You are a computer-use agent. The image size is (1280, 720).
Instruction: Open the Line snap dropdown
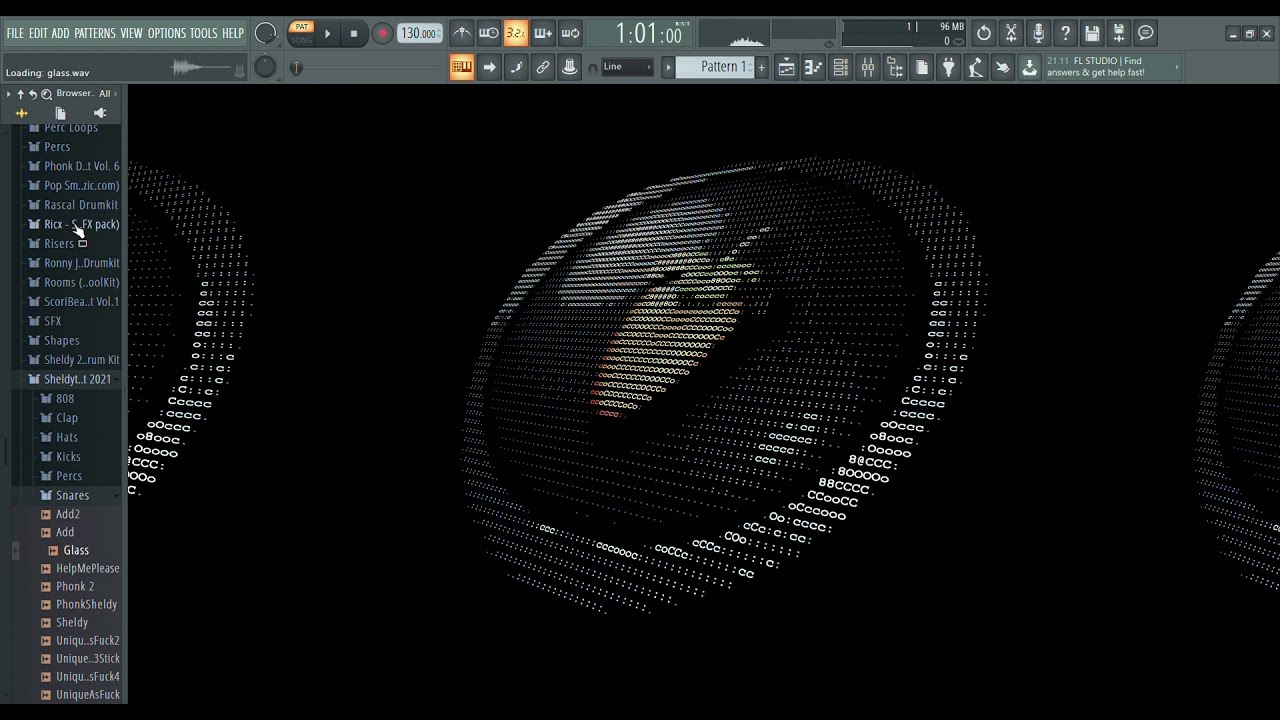pos(627,67)
